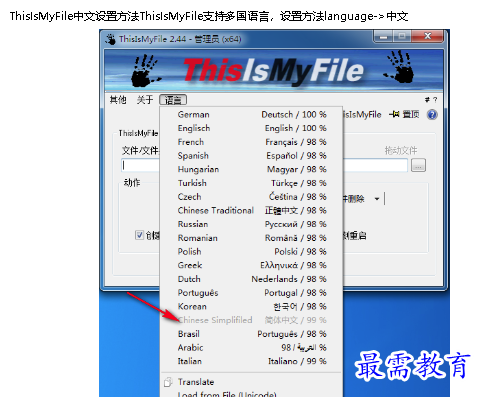Image resolution: width=479 pixels, height=397 pixels.
Task: Minimize the ThisIsMyFile window
Action: point(383,36)
